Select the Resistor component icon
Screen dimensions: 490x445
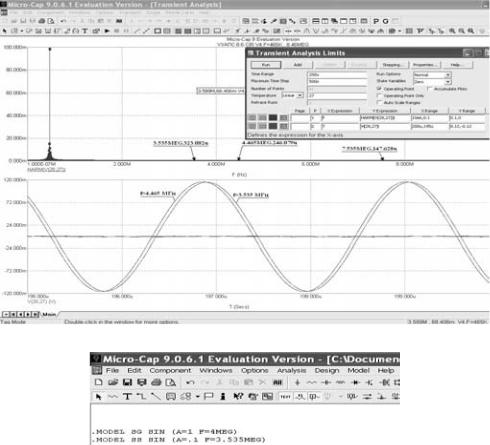point(312,382)
